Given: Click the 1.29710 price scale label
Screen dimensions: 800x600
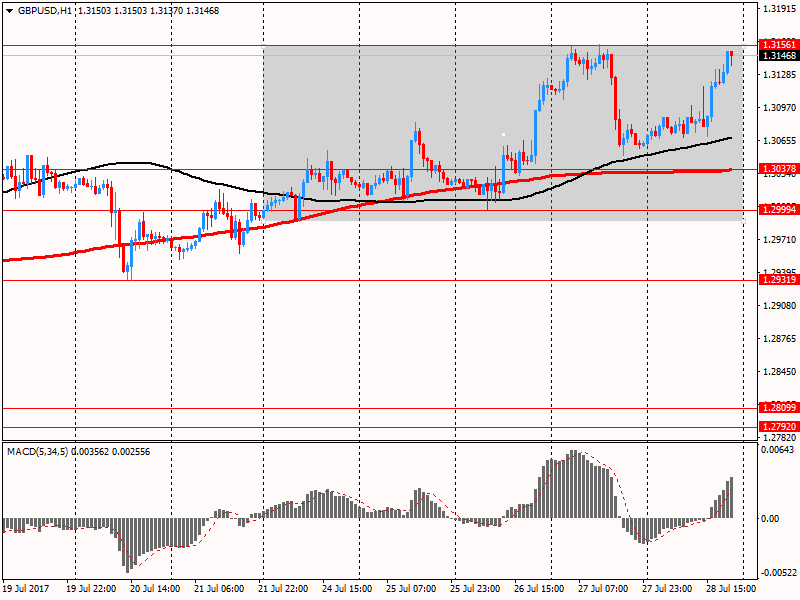Looking at the screenshot, I should pos(779,240).
